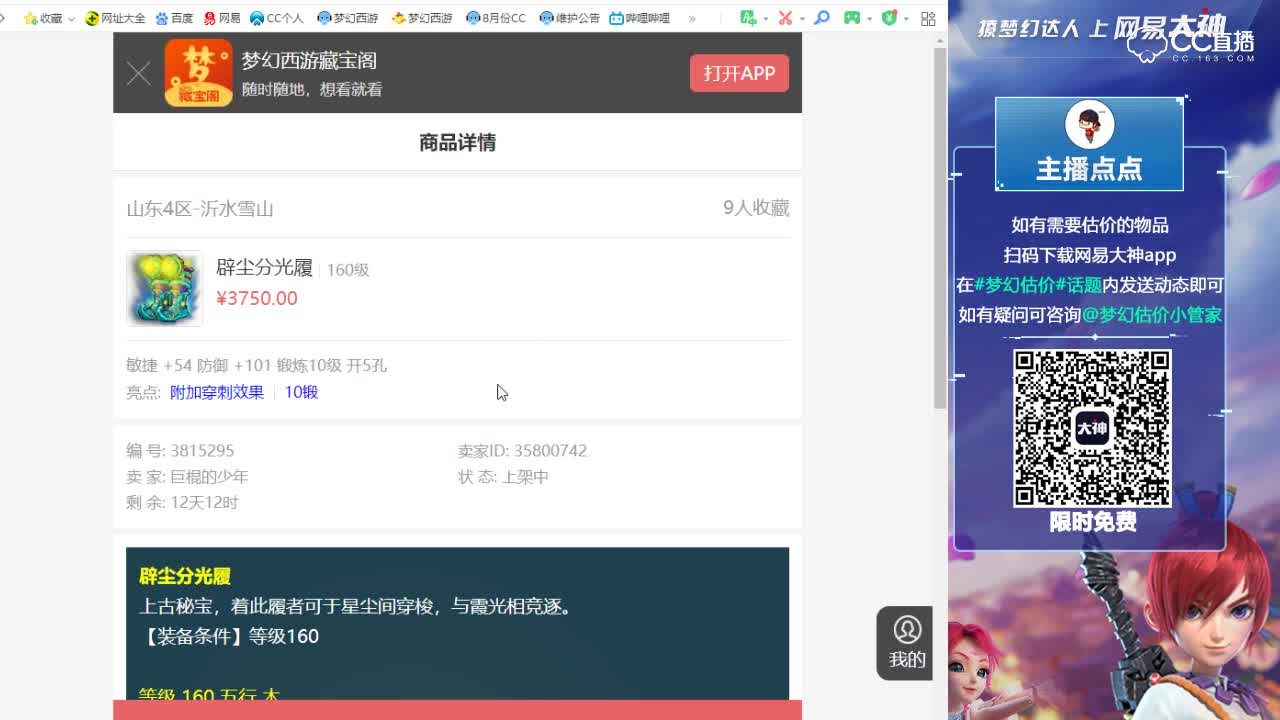The image size is (1280, 720).
Task: Expand the scissors tool dropdown arrow
Action: click(x=802, y=19)
